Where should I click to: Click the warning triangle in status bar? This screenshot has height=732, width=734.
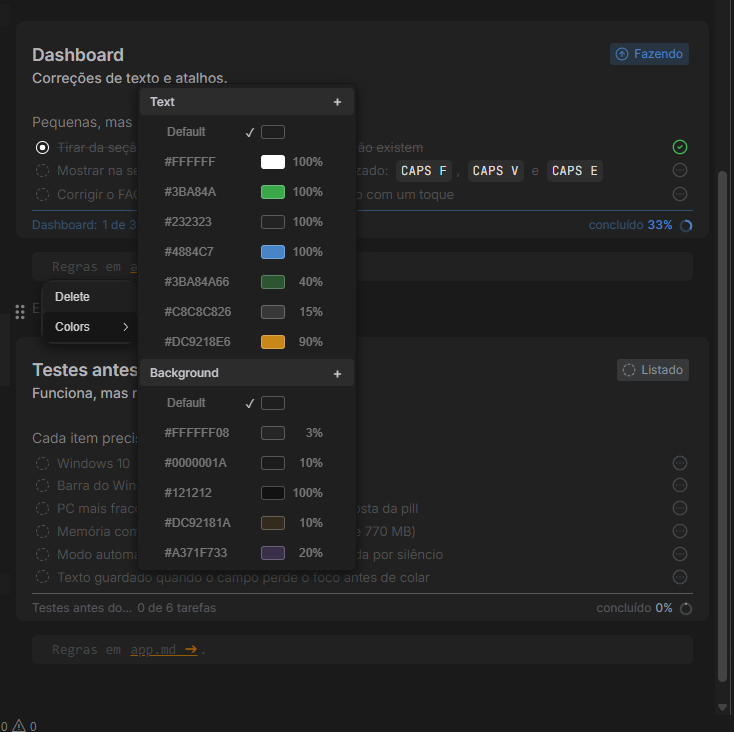(19, 725)
